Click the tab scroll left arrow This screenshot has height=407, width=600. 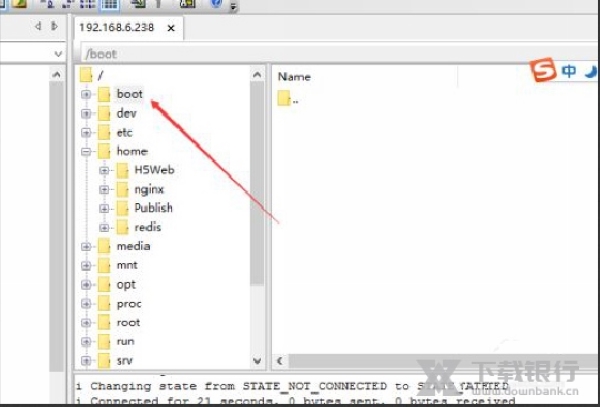(39, 27)
